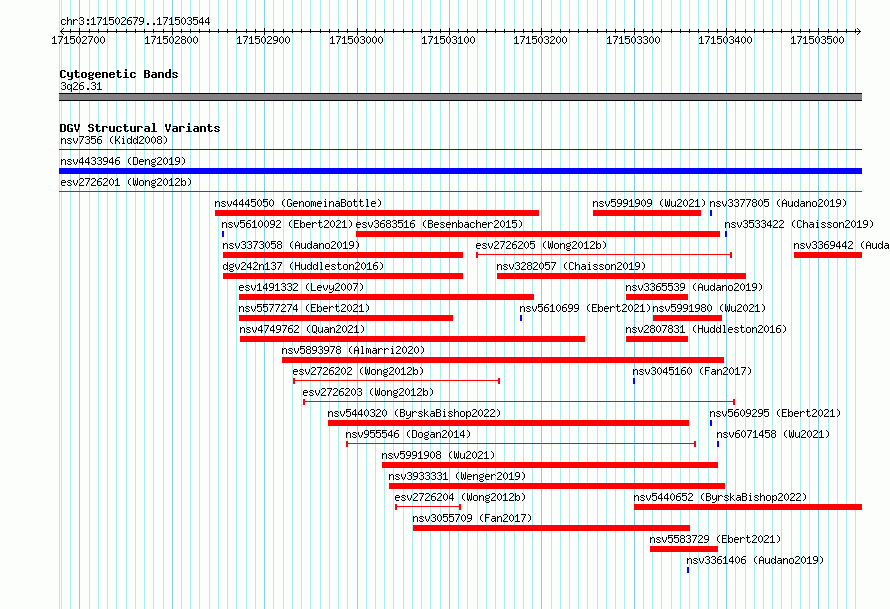The width and height of the screenshot is (890, 609).
Task: Click the red bar under esv1491332
Action: click(387, 297)
